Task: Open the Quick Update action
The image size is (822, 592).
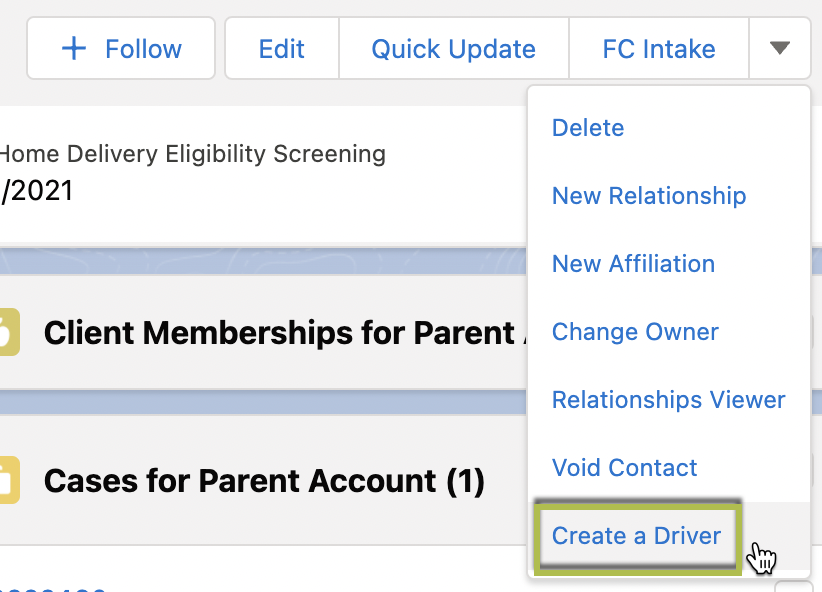Action: coord(453,48)
